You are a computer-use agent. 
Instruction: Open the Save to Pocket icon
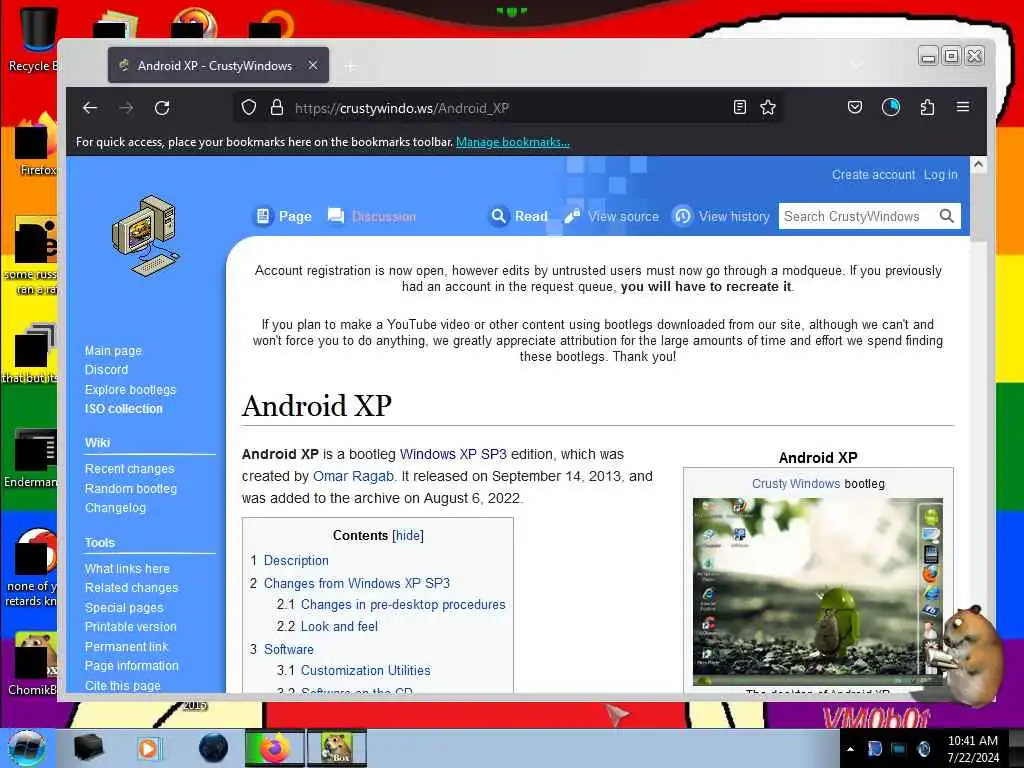click(x=855, y=107)
